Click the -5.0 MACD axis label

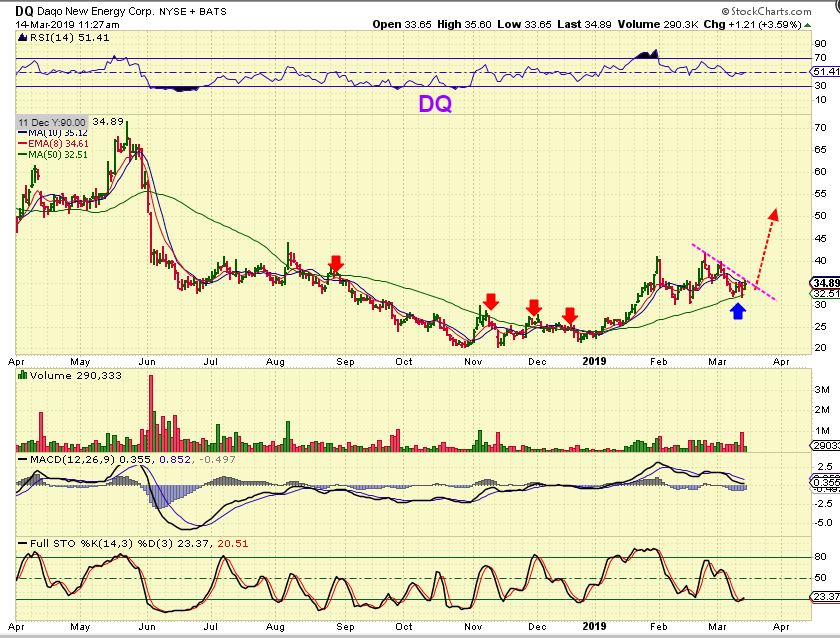coord(822,522)
